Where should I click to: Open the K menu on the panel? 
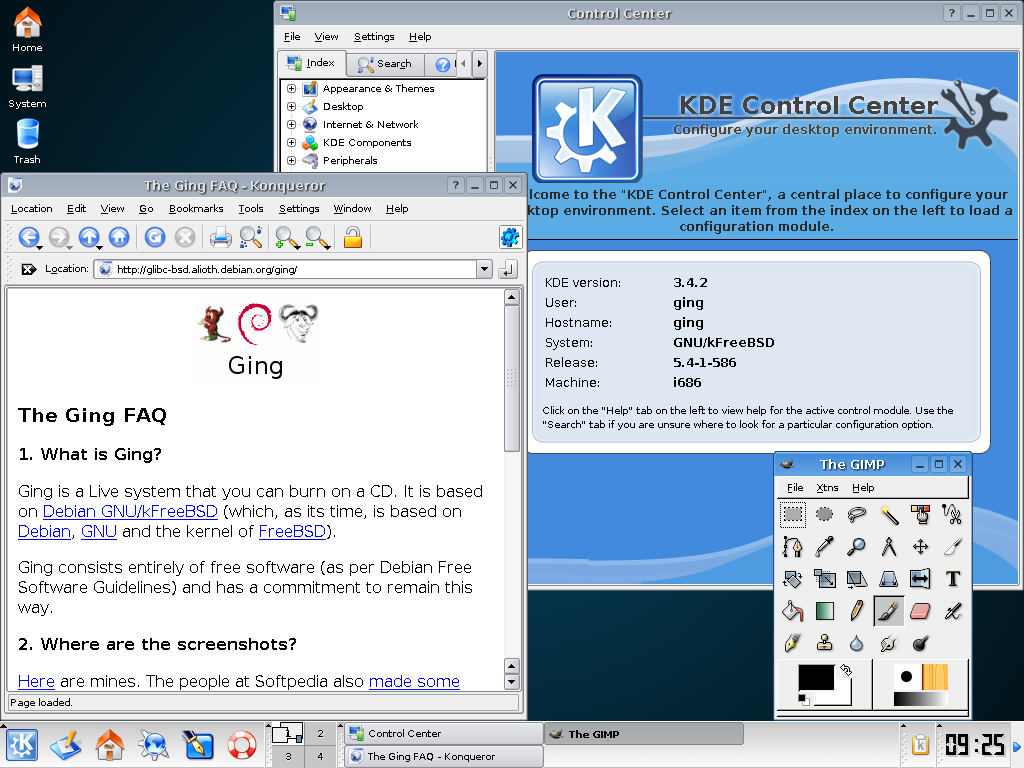tap(22, 745)
